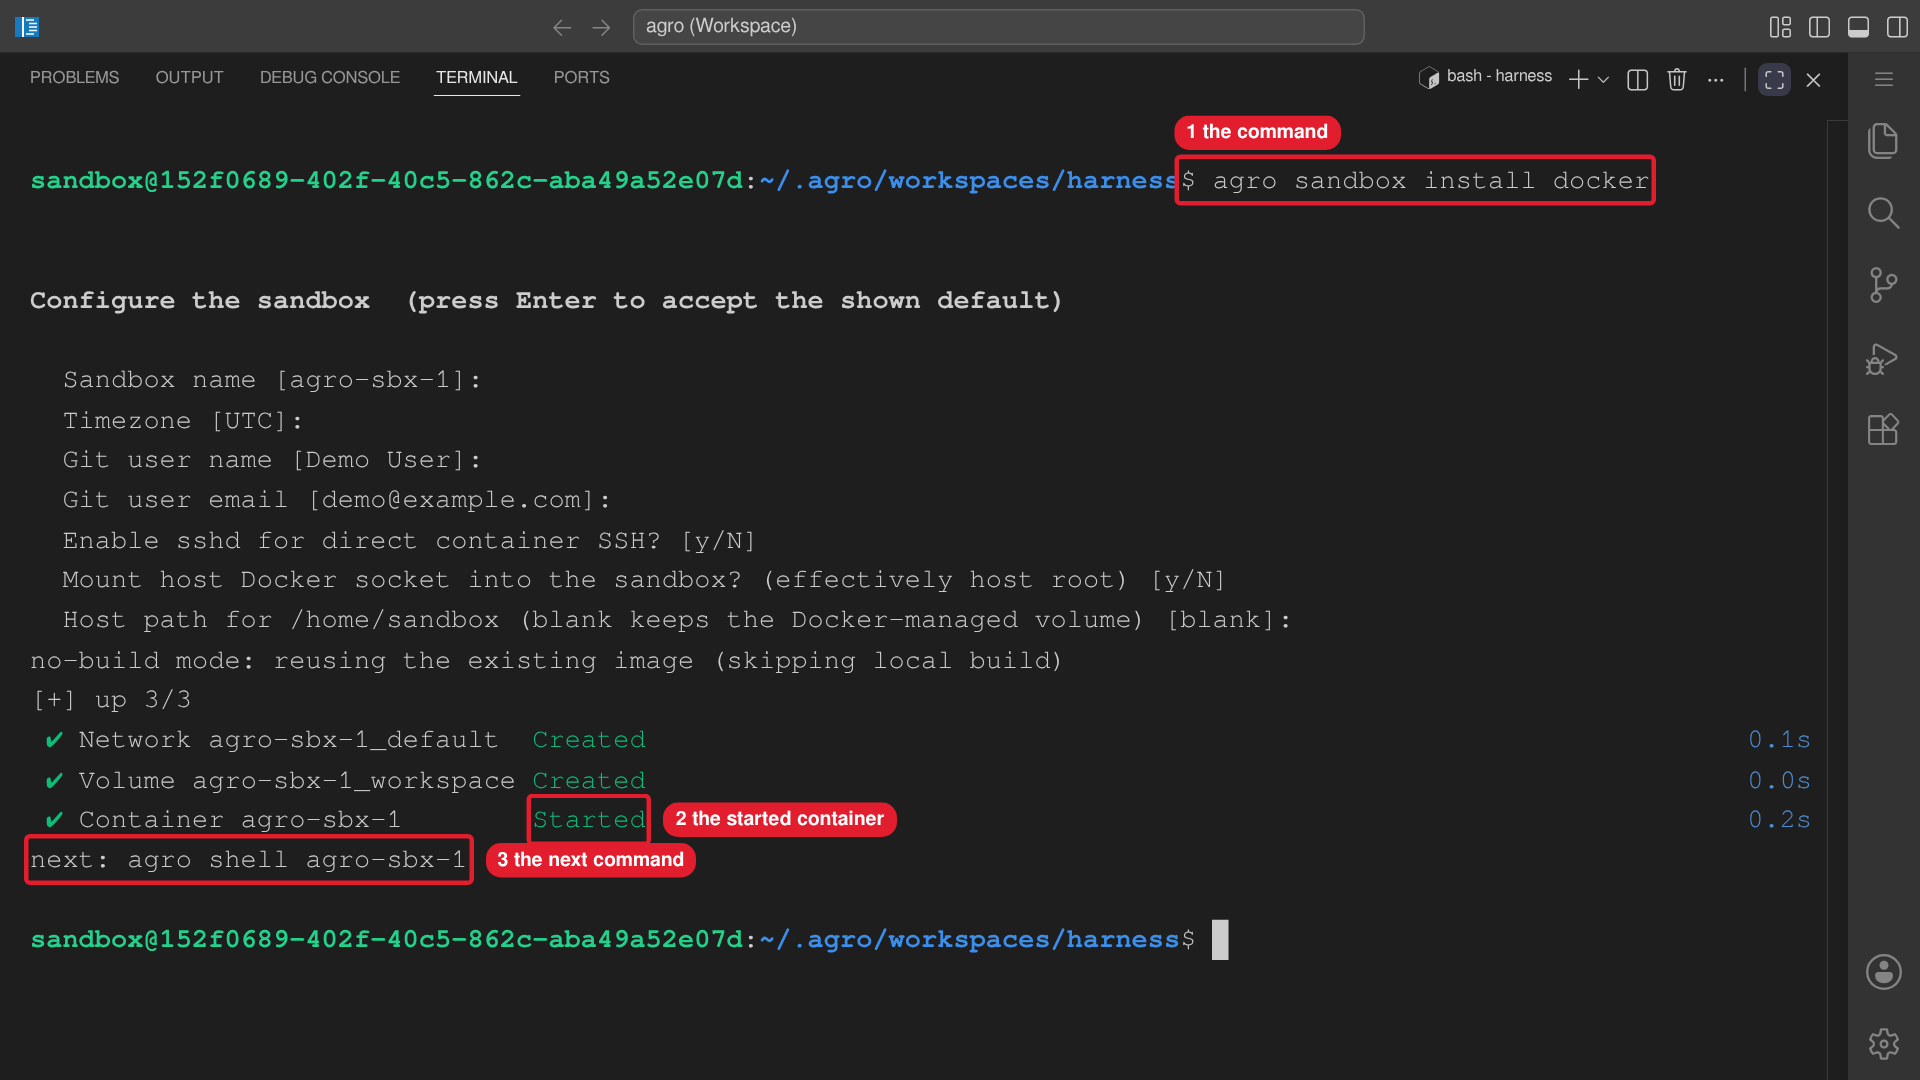Toggle primary side bar visibility
The image size is (1920, 1080).
(1819, 27)
